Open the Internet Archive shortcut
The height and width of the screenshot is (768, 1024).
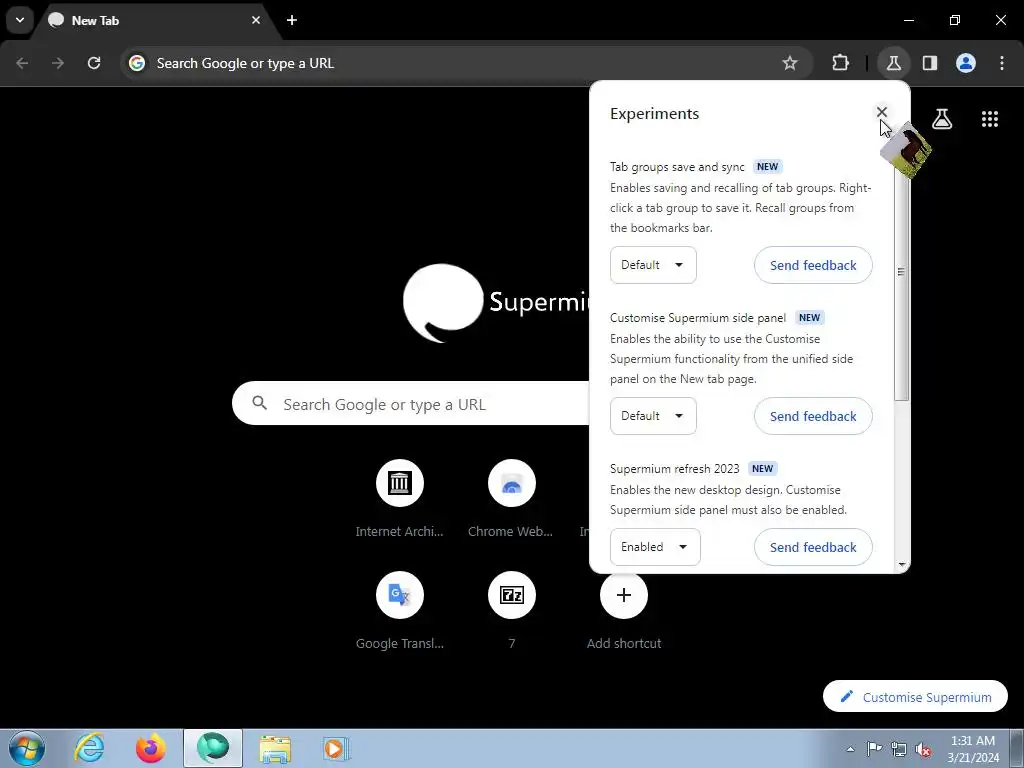(400, 483)
